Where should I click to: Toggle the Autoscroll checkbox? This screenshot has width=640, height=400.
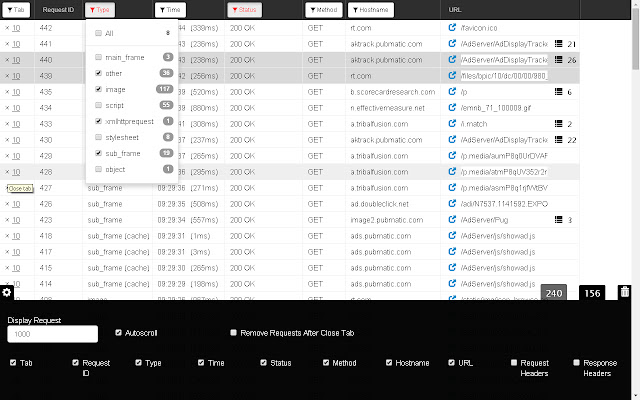[x=118, y=333]
